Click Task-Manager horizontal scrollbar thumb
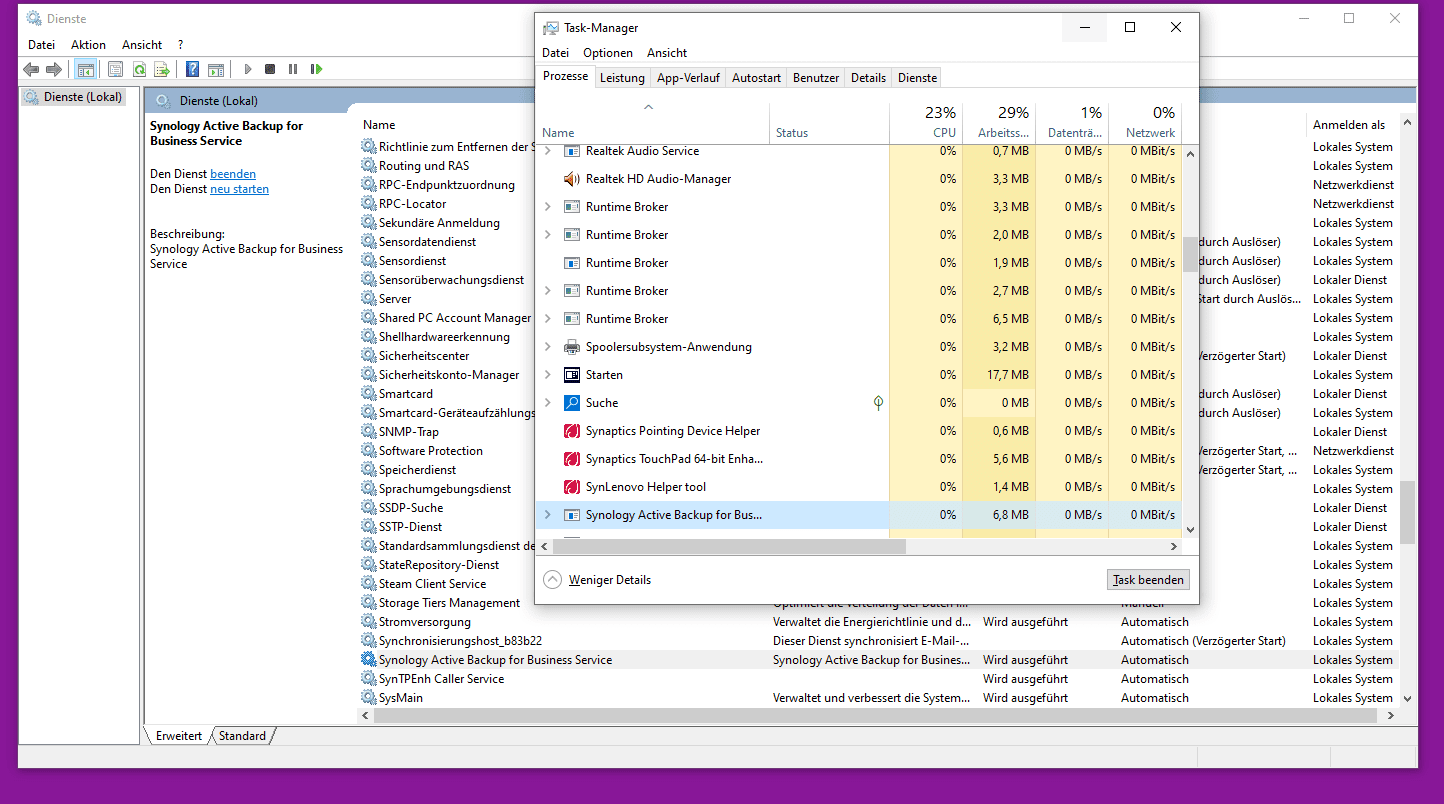Screen dimensions: 1444x804 pyautogui.click(x=728, y=547)
